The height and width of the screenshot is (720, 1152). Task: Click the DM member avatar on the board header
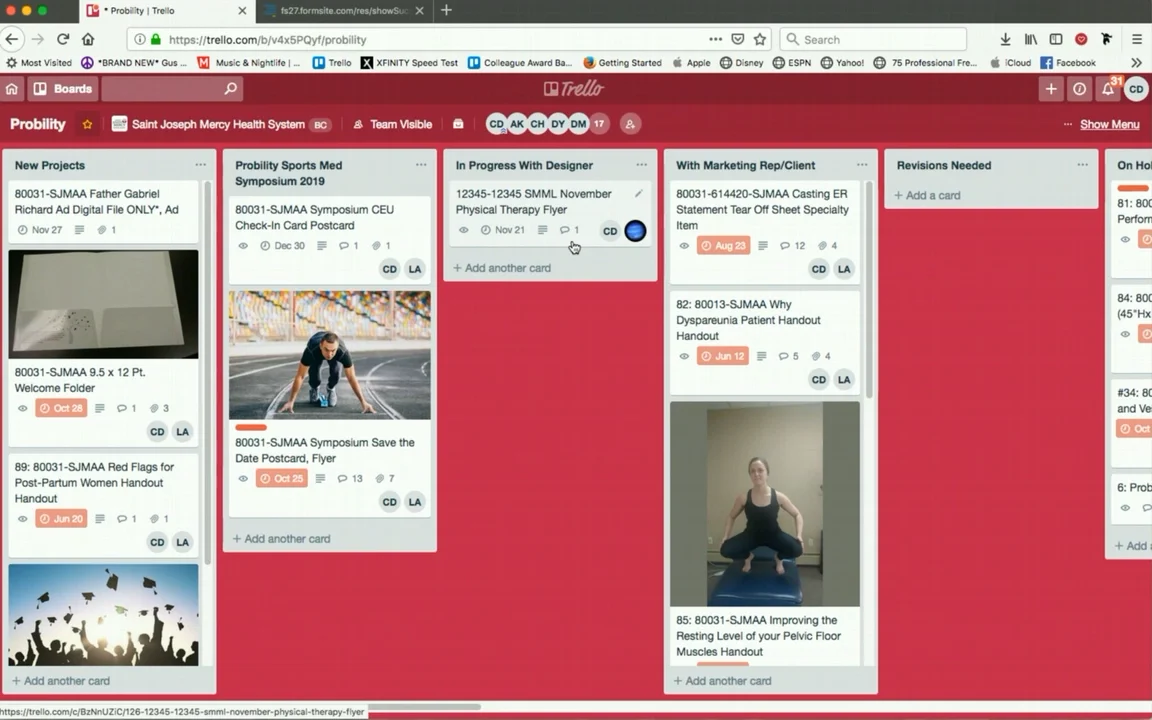point(579,124)
